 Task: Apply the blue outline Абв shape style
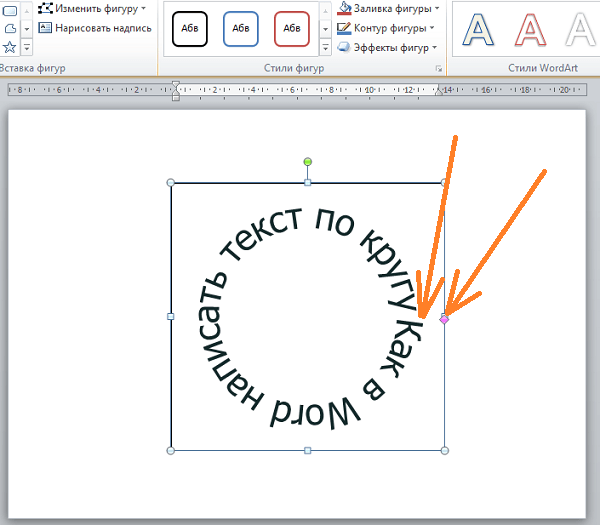tap(241, 29)
